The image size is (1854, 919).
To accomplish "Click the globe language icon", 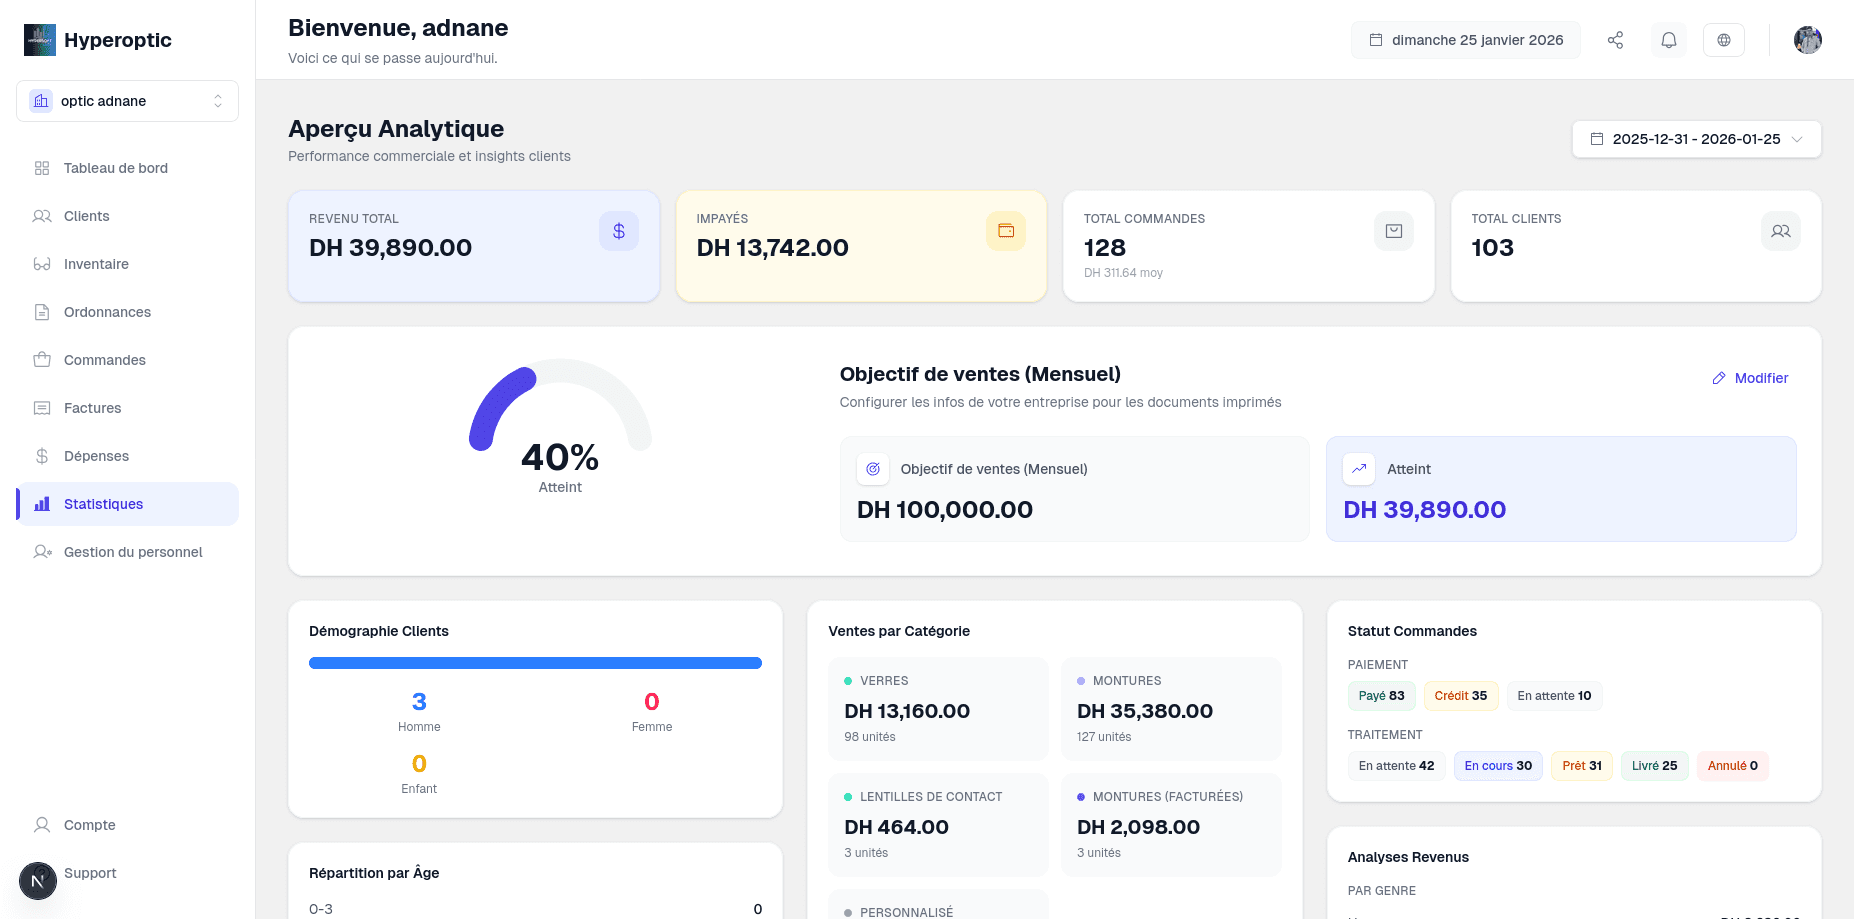I will tap(1724, 40).
